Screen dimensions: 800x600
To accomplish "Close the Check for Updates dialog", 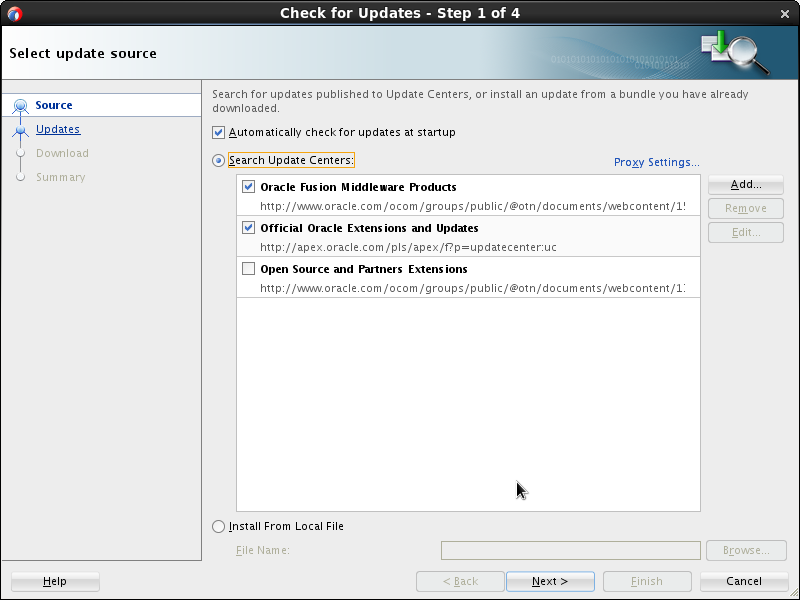I will tap(785, 14).
